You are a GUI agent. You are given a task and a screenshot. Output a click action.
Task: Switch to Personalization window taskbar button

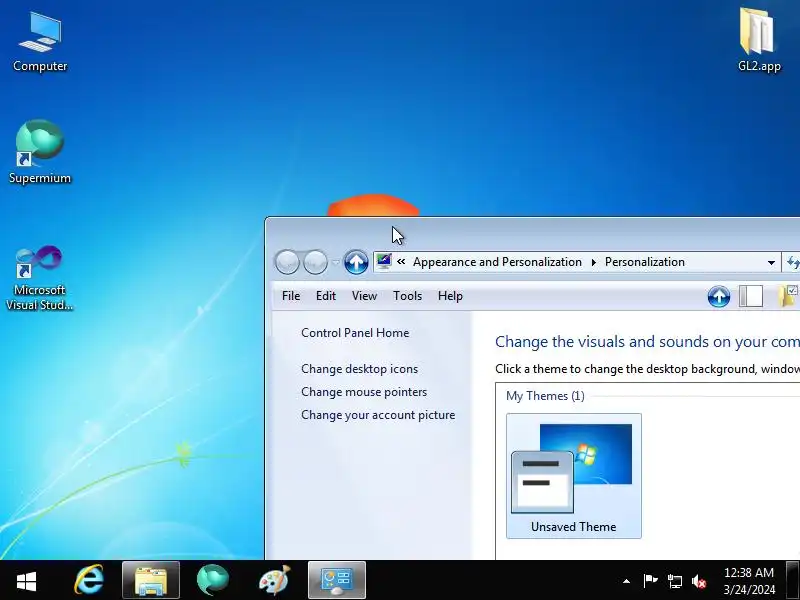click(337, 580)
